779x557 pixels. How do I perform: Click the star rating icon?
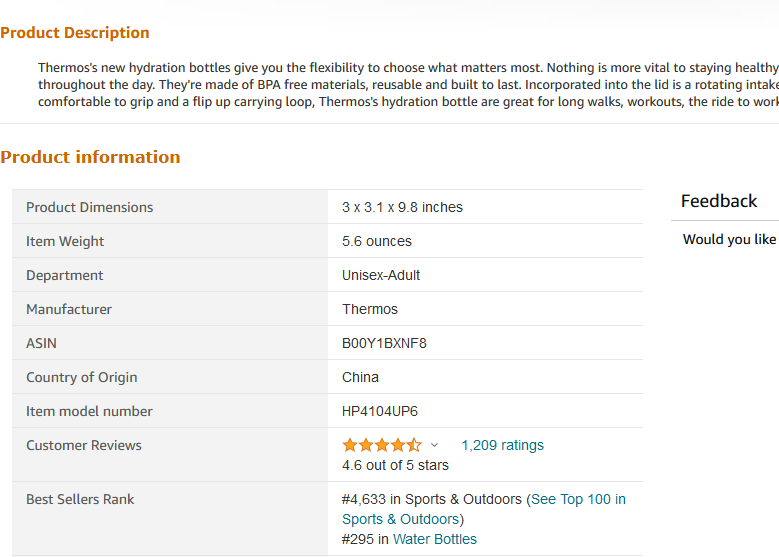click(x=382, y=445)
